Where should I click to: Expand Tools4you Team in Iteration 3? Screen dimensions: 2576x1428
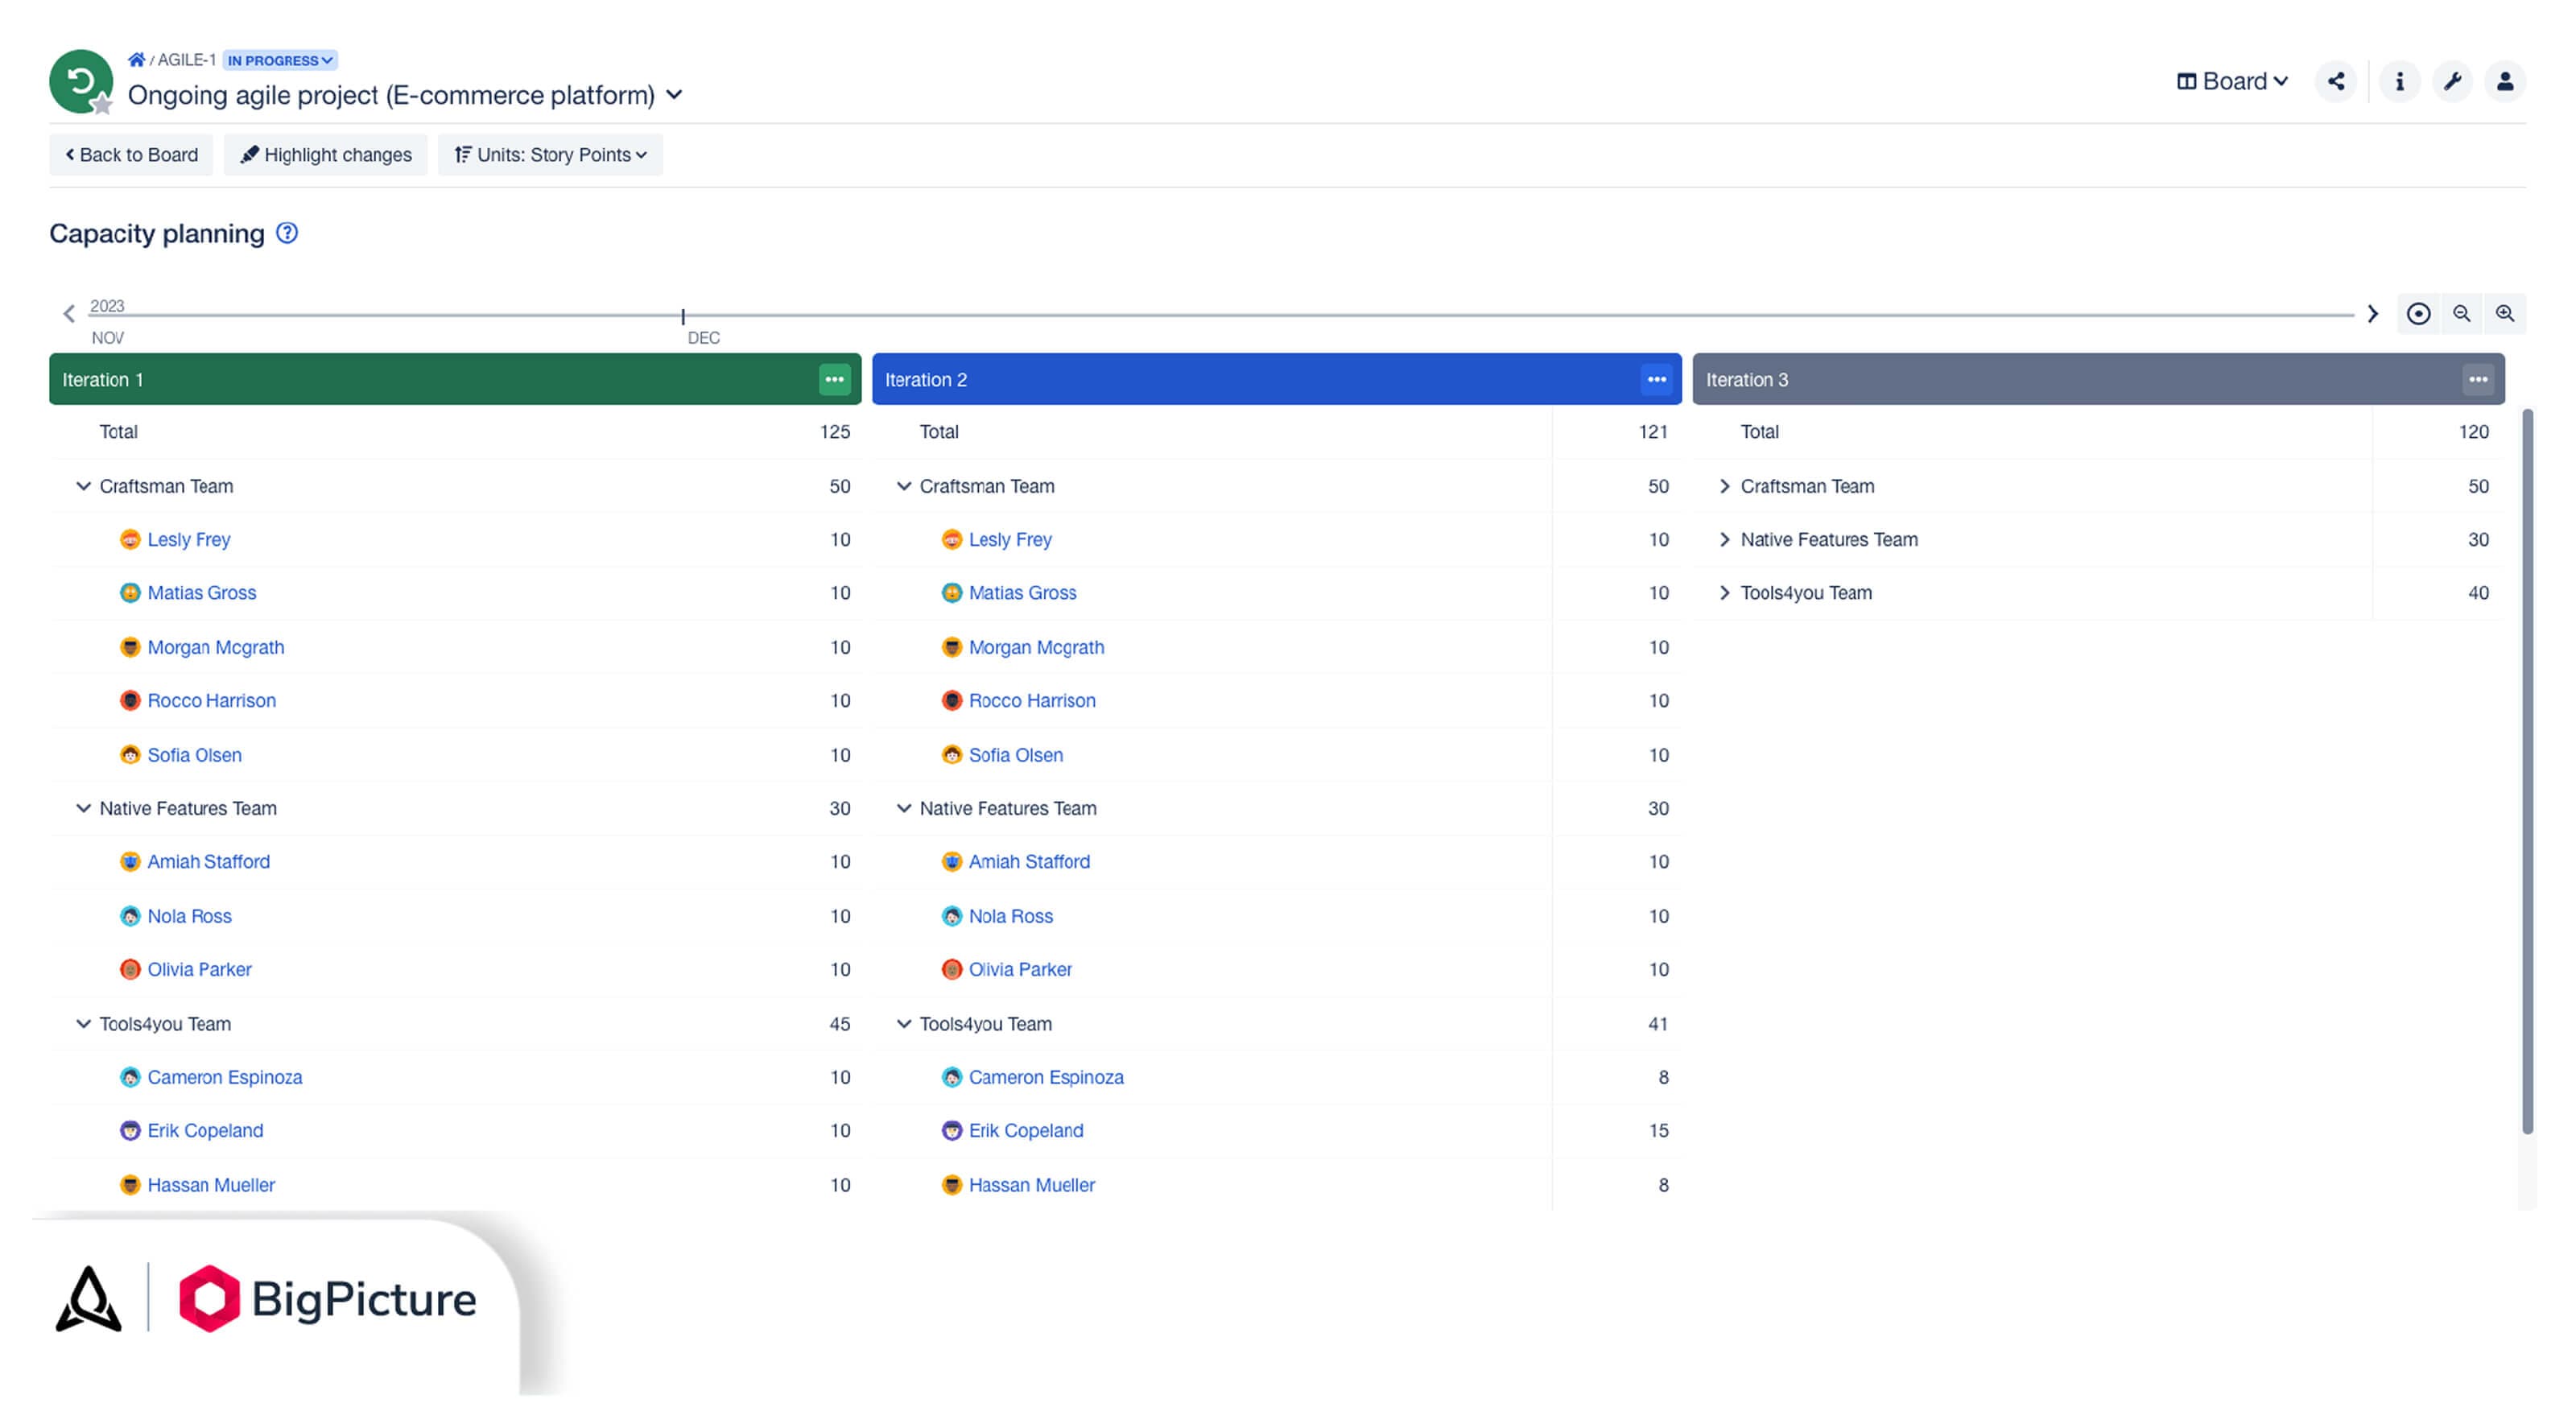[1725, 593]
